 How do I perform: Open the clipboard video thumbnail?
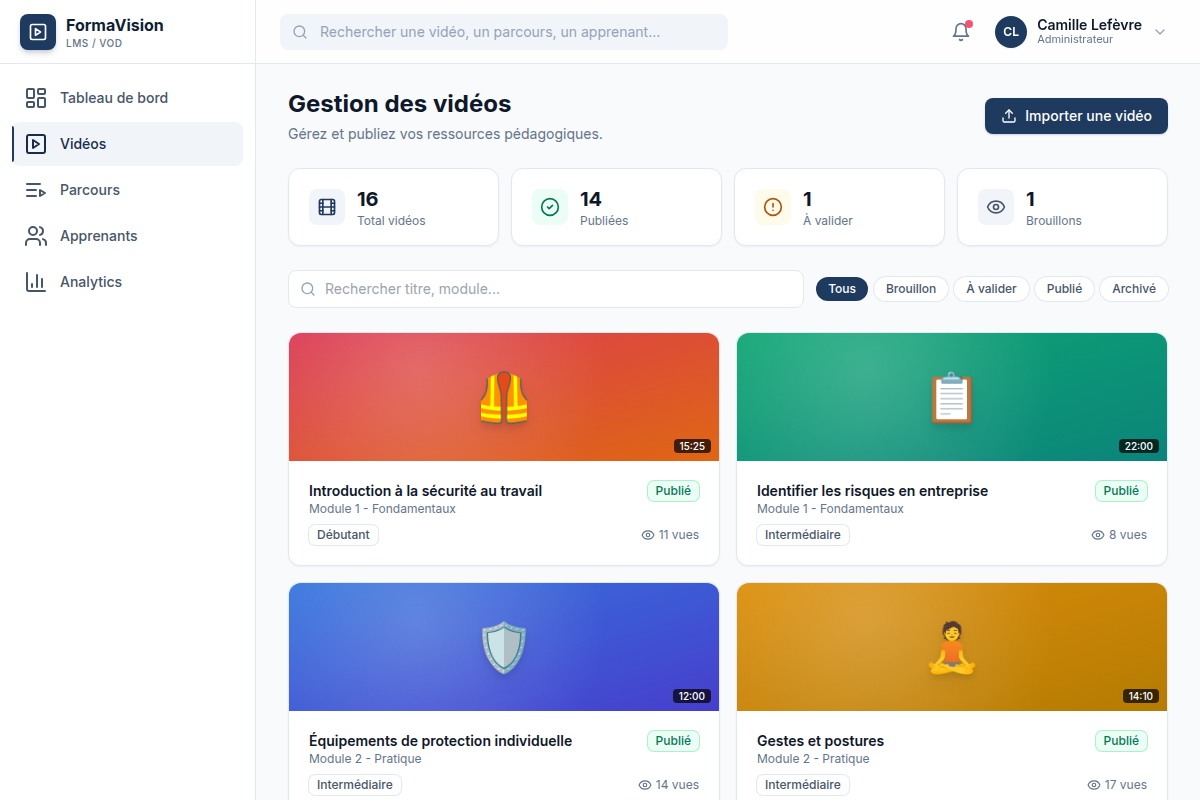coord(952,397)
